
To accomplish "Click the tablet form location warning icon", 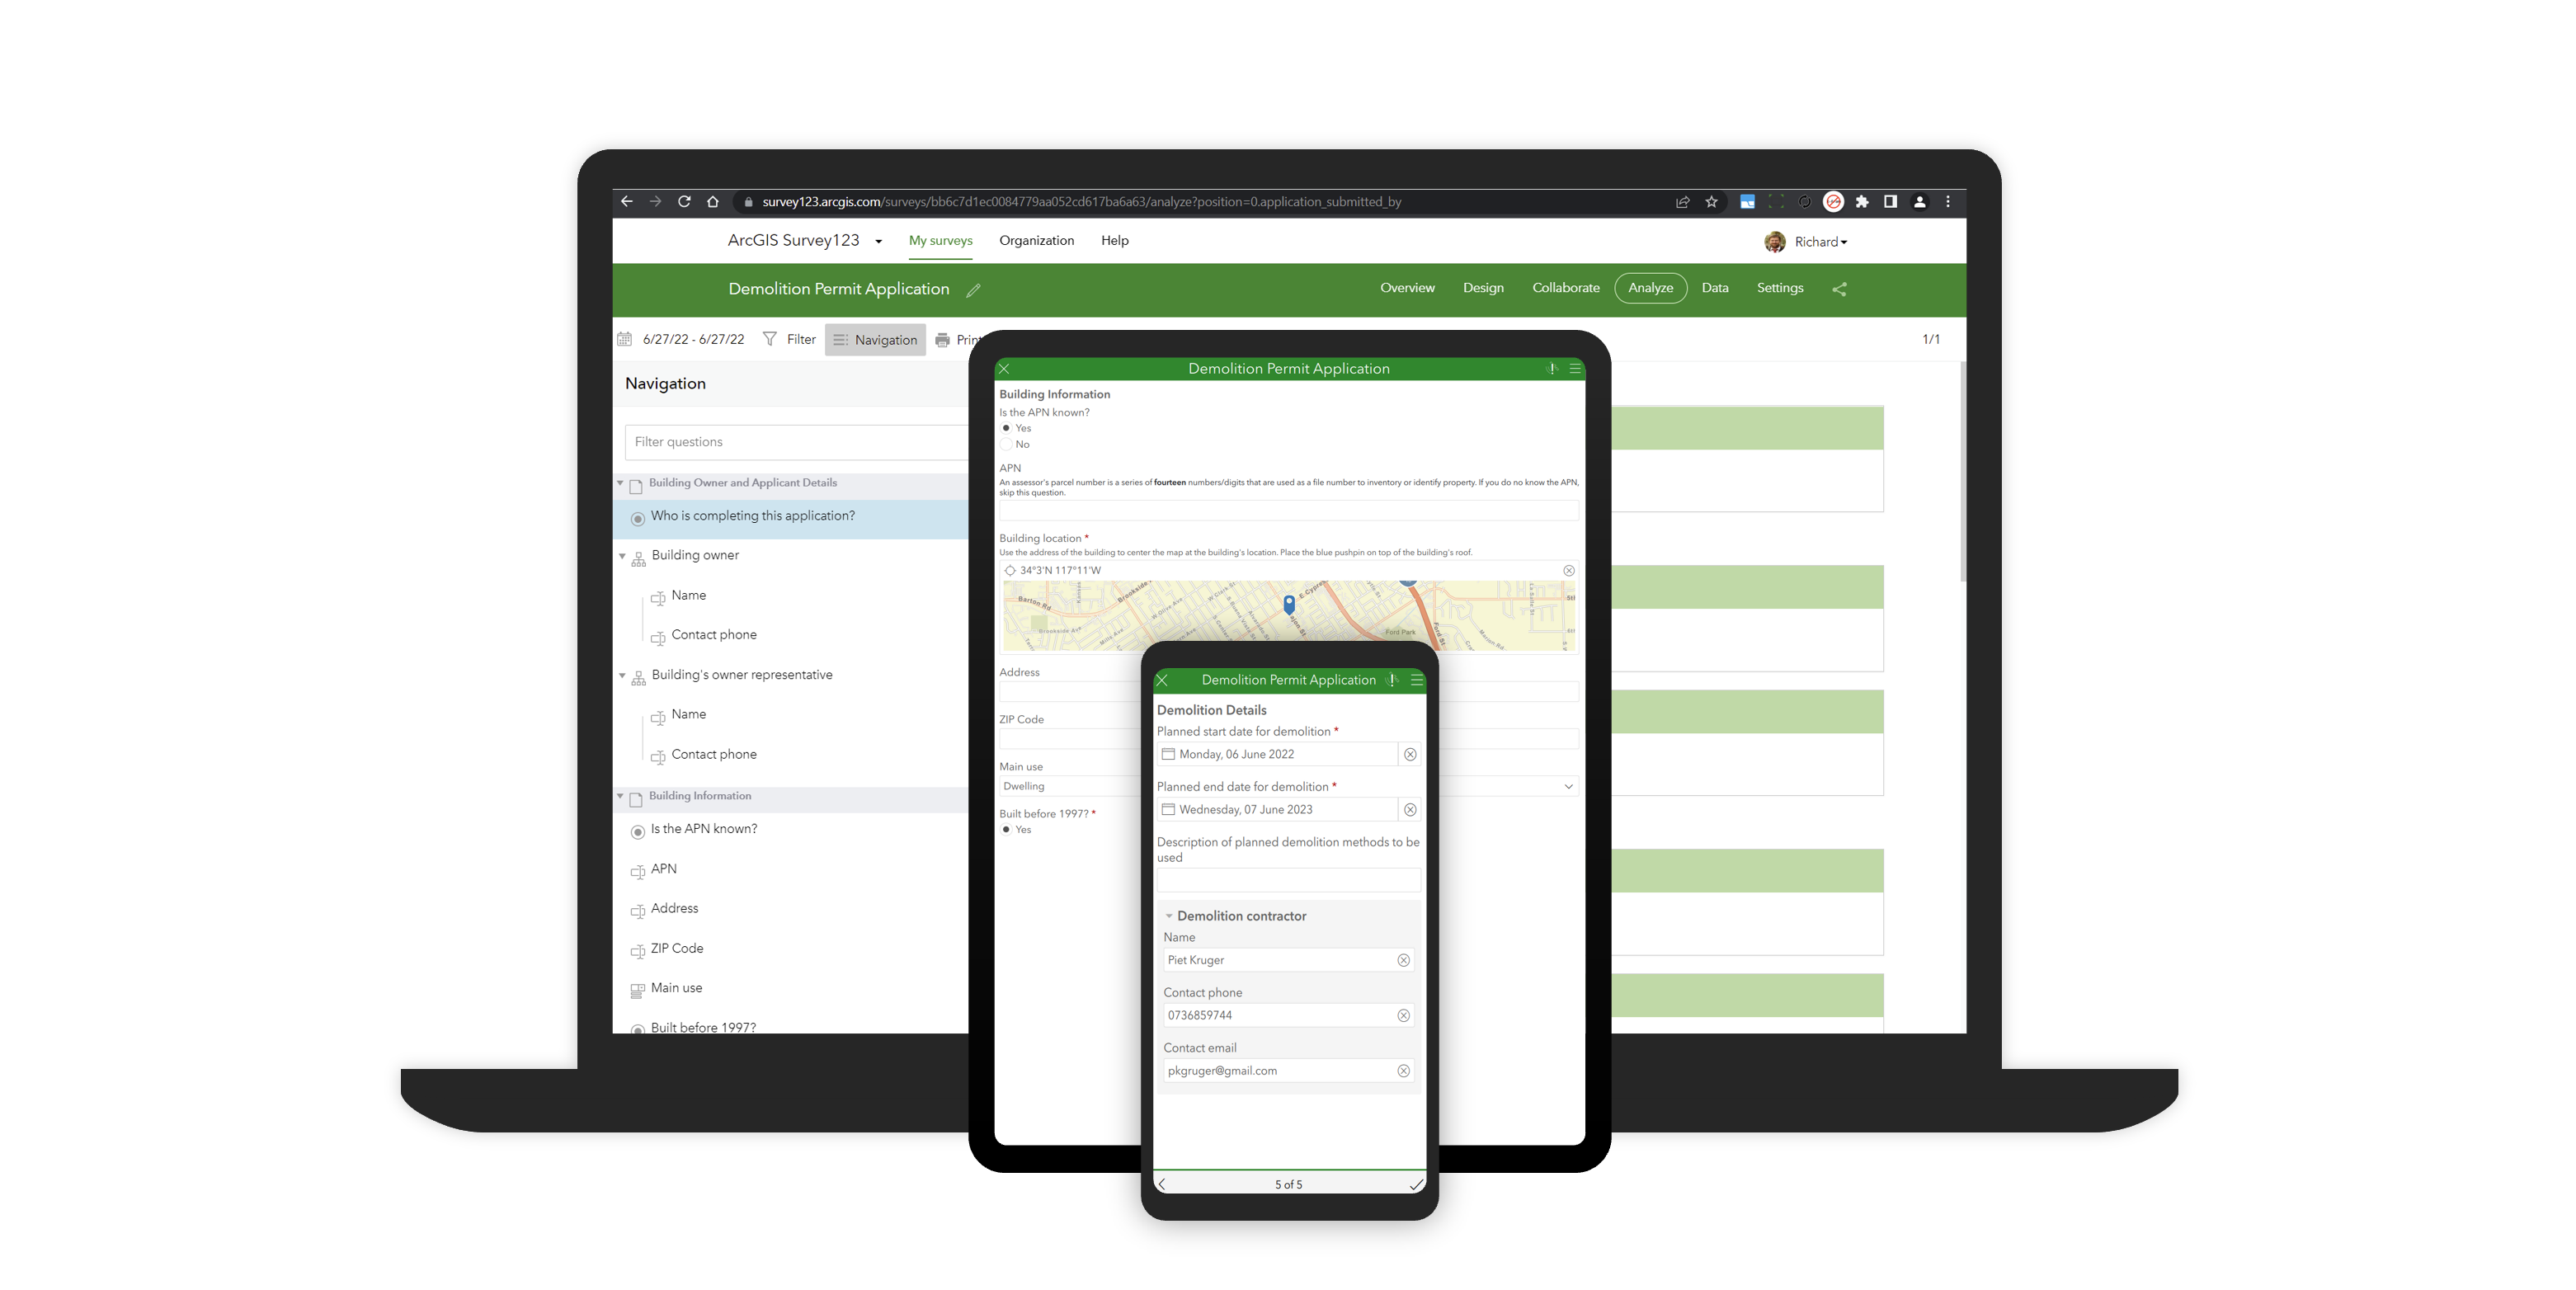I will [x=1552, y=369].
